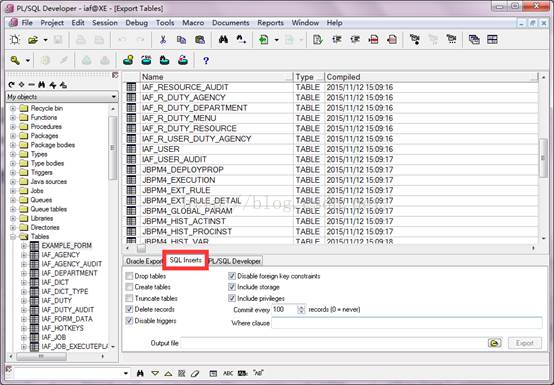554x385 pixels.
Task: Click the green Execute icon
Action: click(x=263, y=40)
